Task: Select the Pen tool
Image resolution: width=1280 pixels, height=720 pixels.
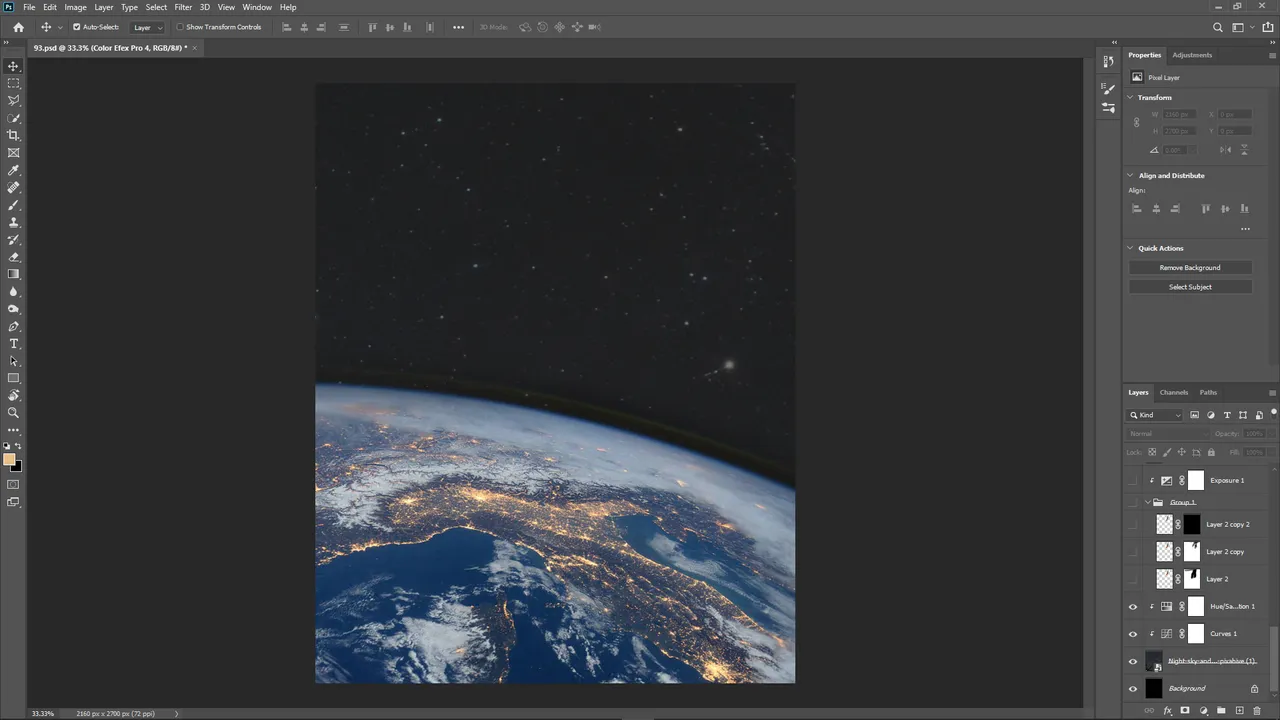Action: tap(14, 327)
